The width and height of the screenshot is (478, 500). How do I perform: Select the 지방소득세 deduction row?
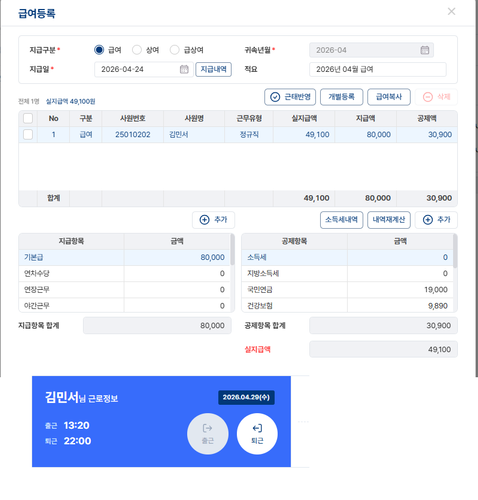pyautogui.click(x=347, y=274)
